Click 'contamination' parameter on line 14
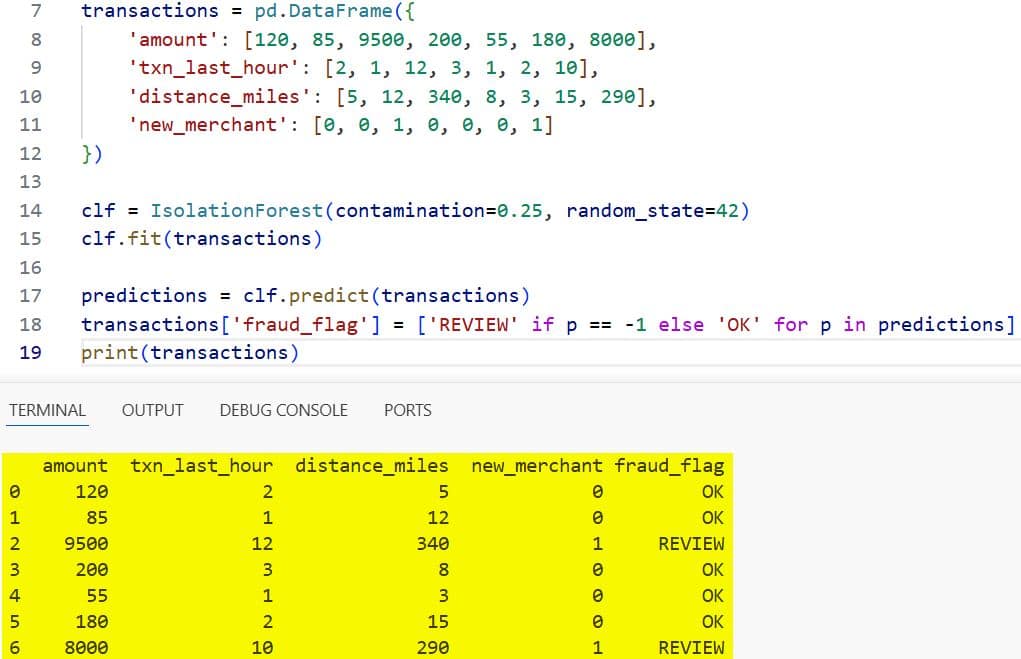The height and width of the screenshot is (659, 1021). pyautogui.click(x=410, y=210)
